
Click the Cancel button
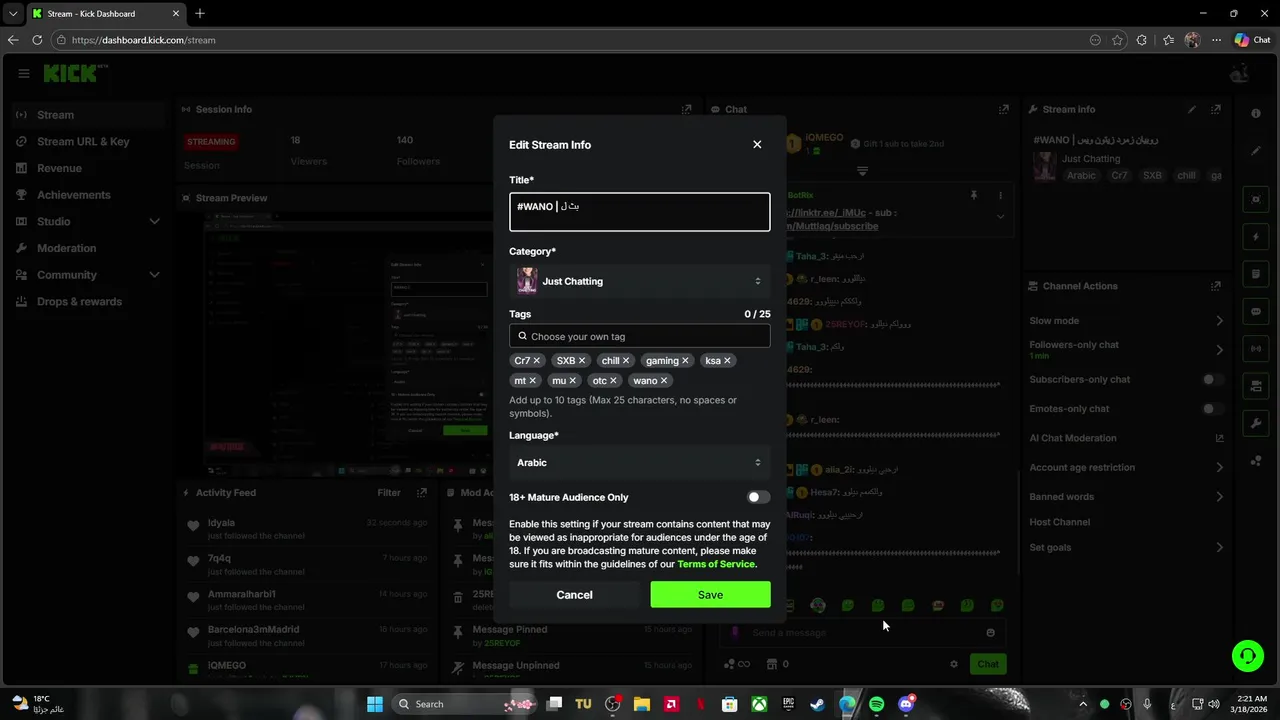574,595
